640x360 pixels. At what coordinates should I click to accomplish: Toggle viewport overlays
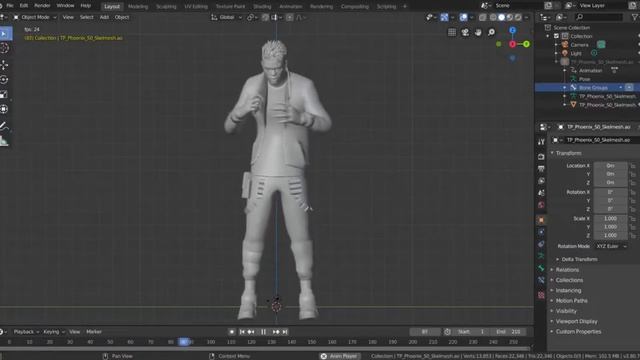coord(463,18)
